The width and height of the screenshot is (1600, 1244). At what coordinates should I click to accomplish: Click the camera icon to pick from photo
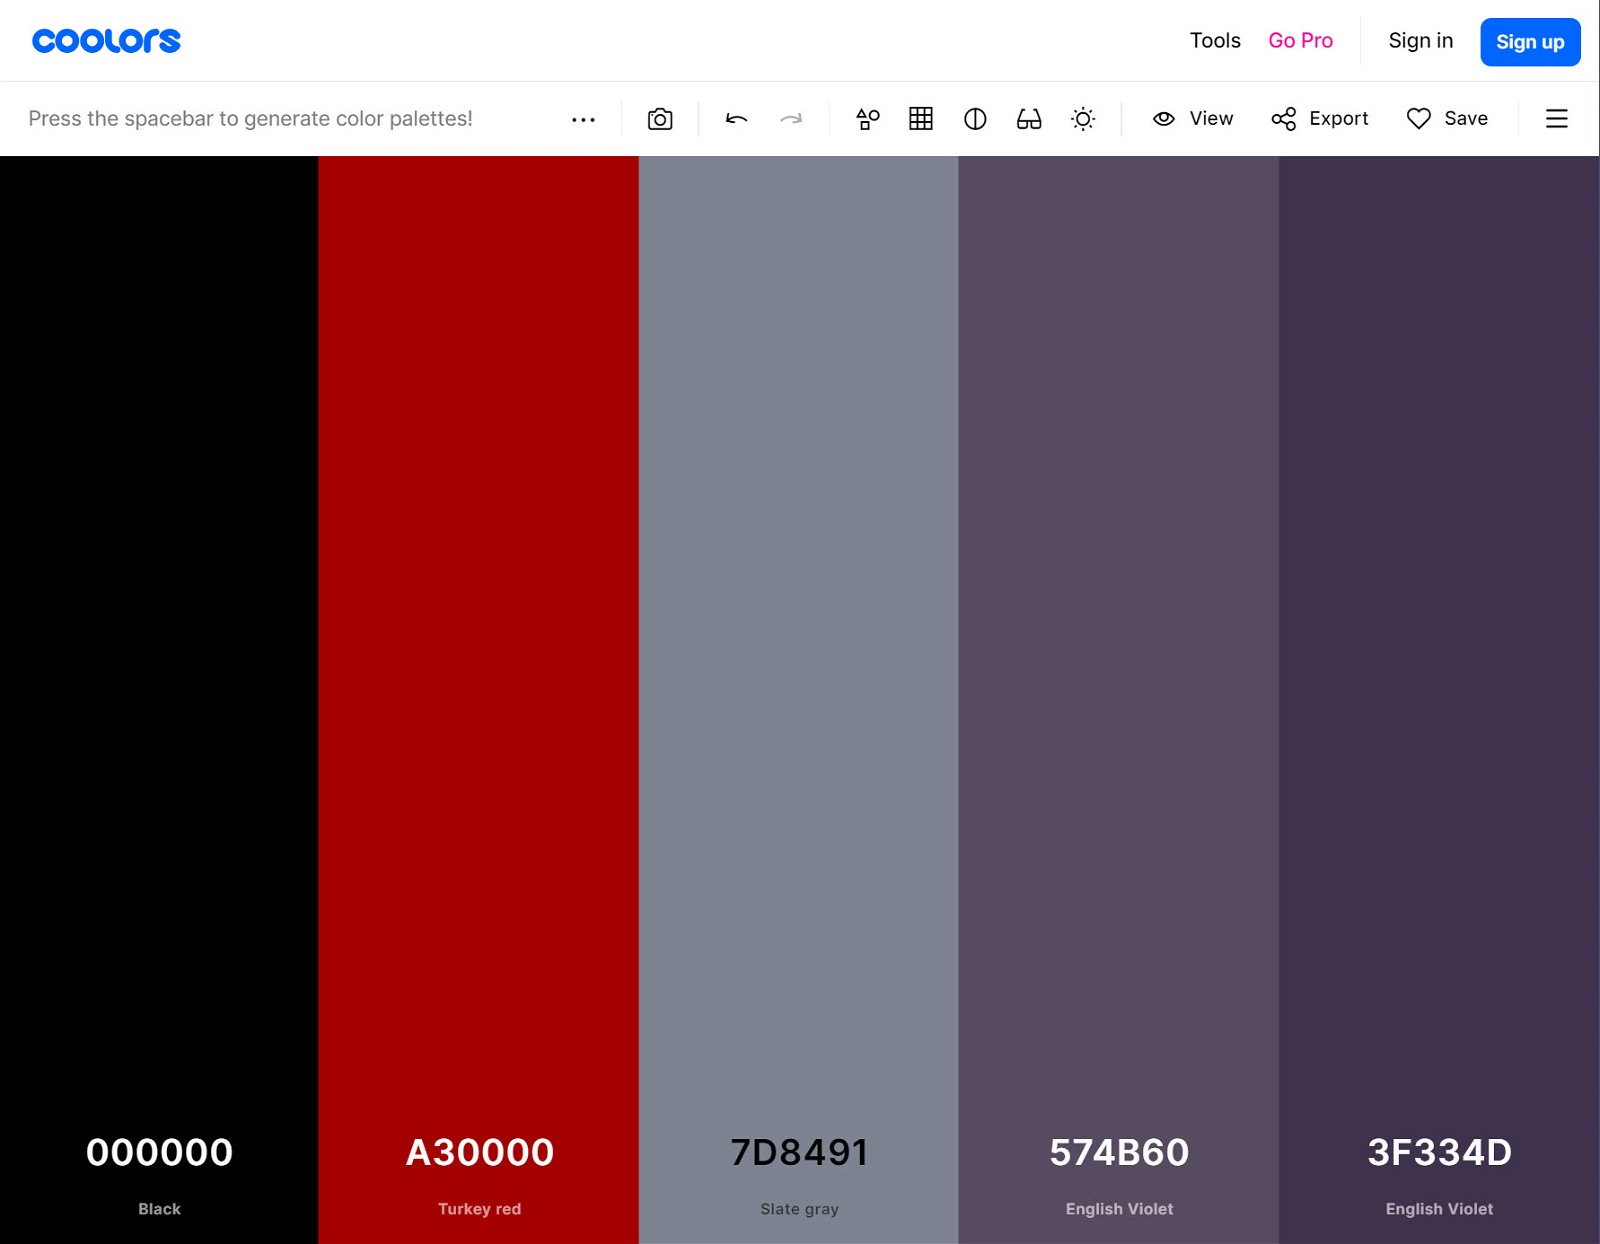click(660, 119)
